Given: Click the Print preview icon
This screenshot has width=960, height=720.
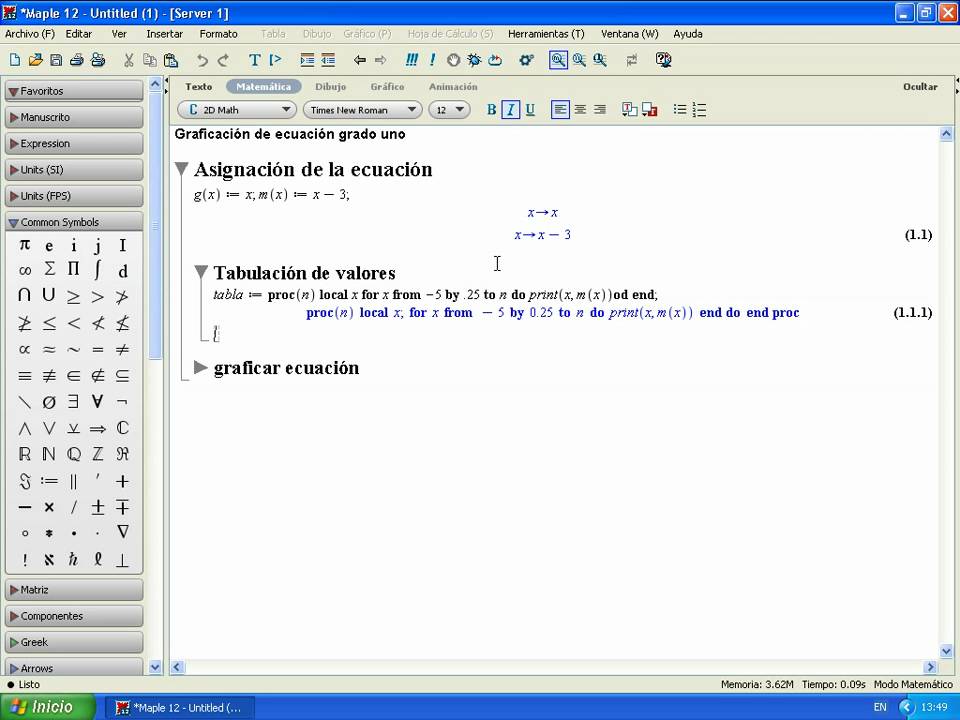Looking at the screenshot, I should pos(98,59).
